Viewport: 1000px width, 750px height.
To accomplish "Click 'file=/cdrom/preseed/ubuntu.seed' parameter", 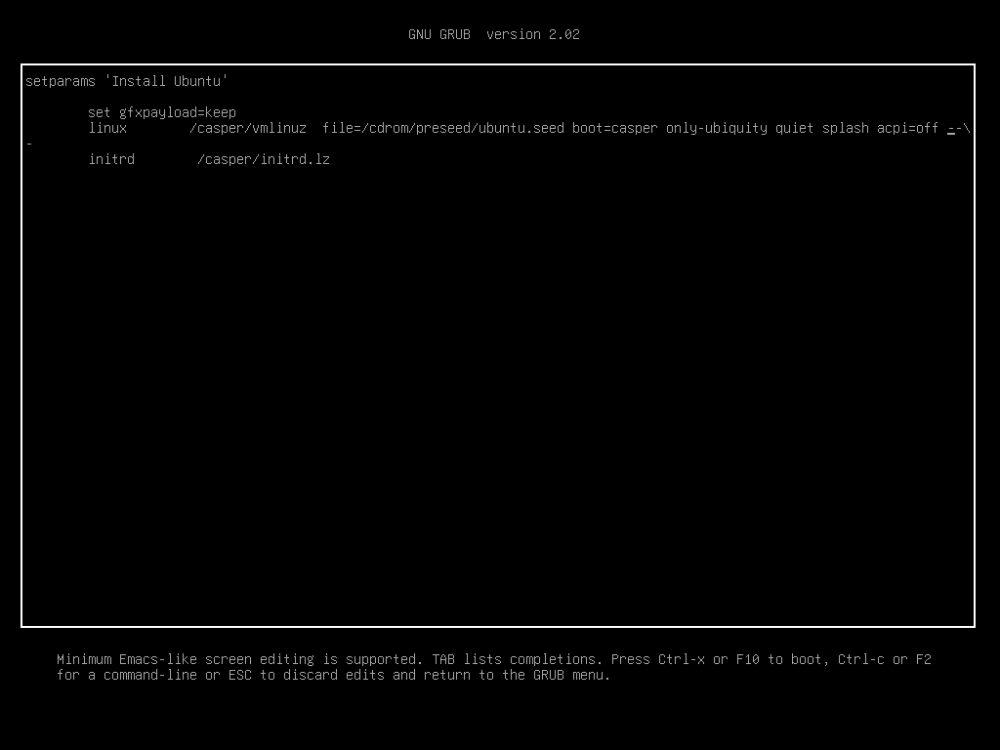I will click(x=443, y=128).
